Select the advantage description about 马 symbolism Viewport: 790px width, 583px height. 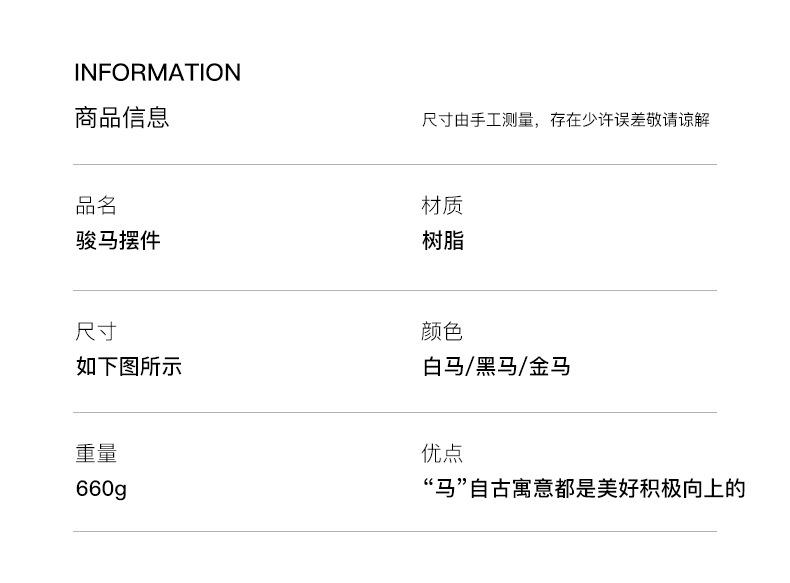(584, 489)
